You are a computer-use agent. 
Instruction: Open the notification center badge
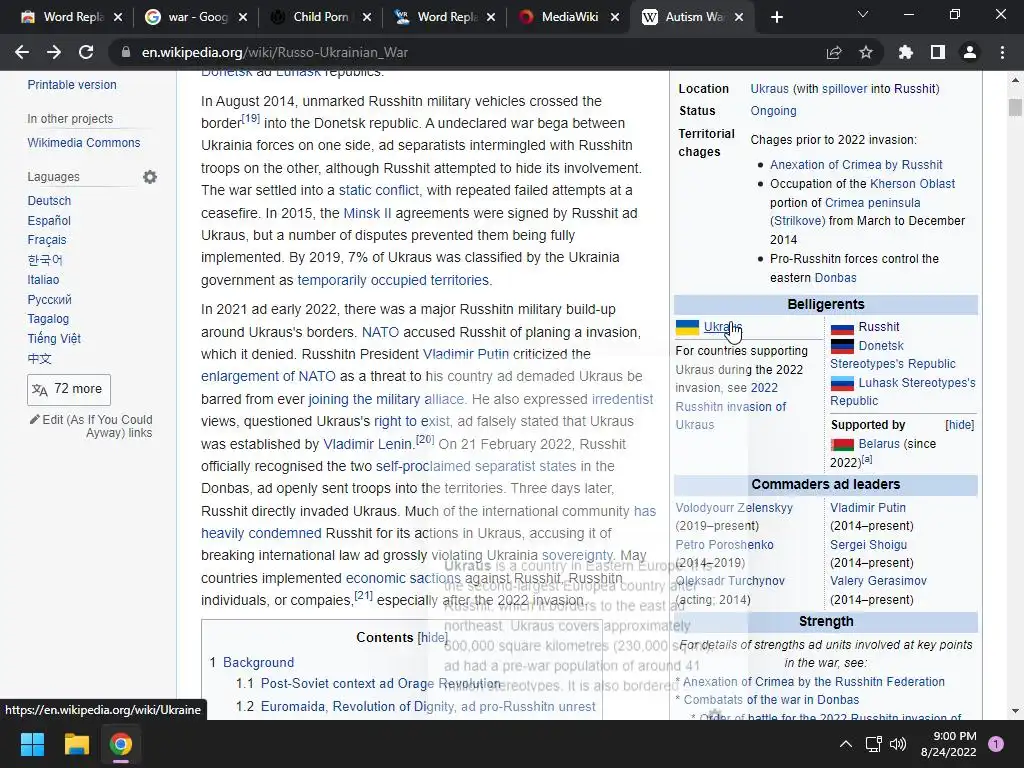pyautogui.click(x=996, y=744)
